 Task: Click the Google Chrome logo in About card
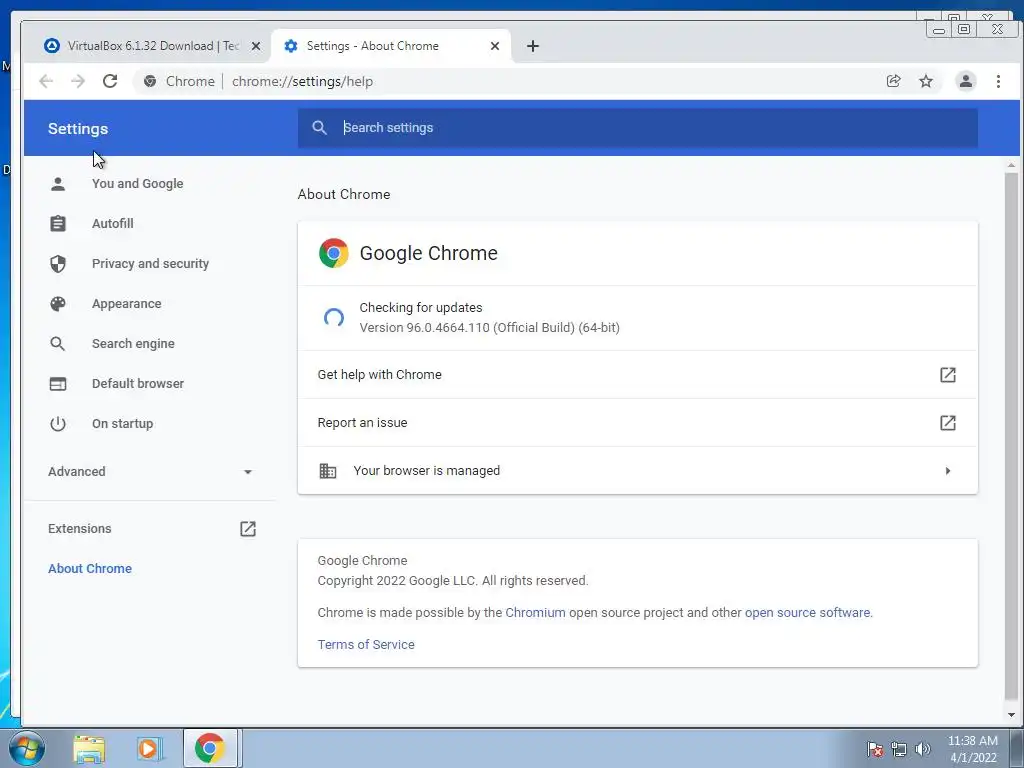[334, 253]
